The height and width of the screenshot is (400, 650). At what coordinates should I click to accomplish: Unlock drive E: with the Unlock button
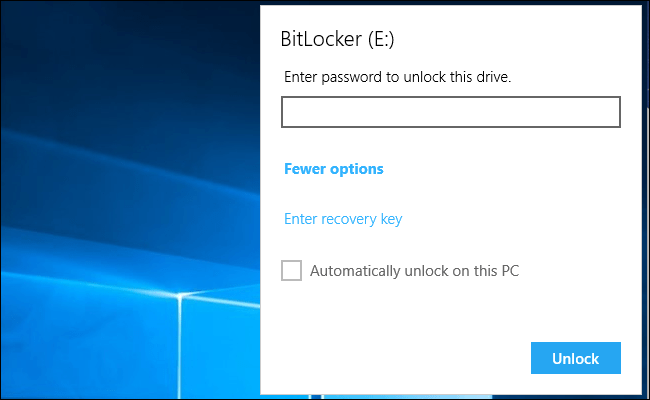[575, 358]
